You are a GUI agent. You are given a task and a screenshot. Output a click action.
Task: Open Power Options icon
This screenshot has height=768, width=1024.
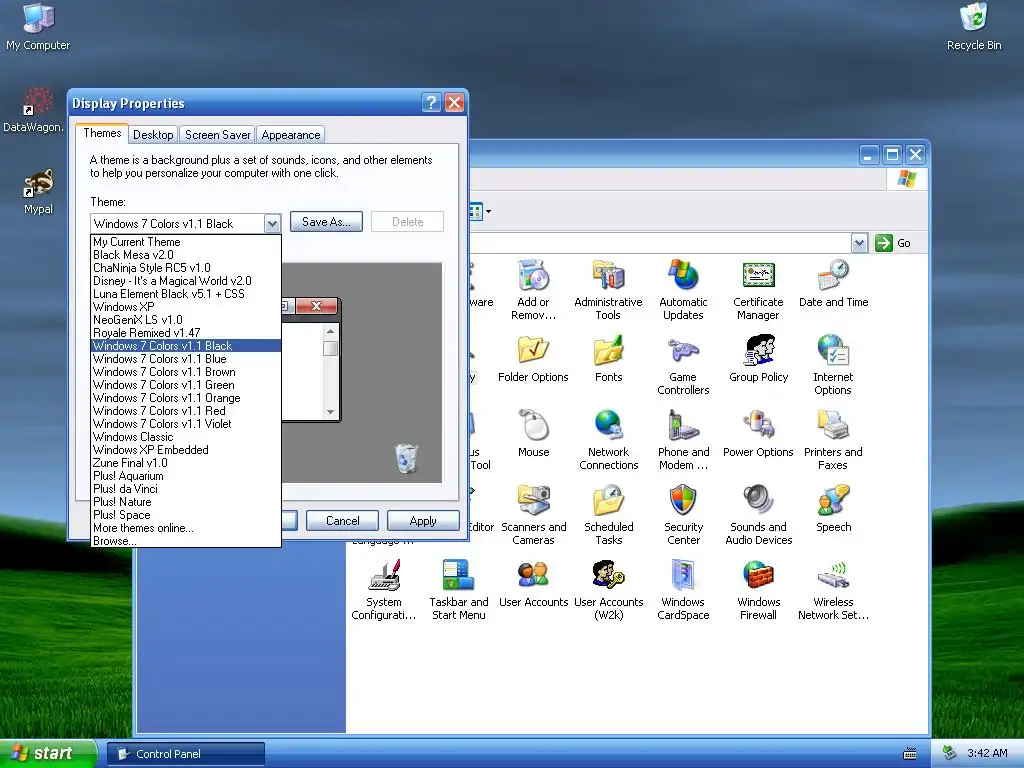(758, 425)
